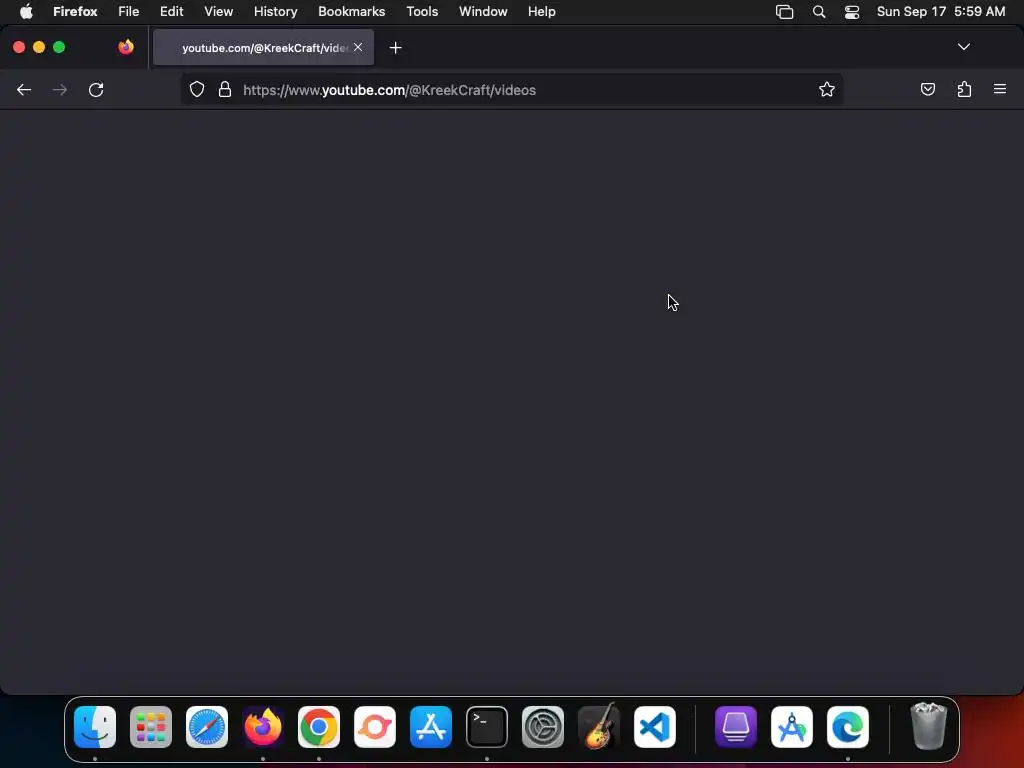Open System Settings from the Dock
The image size is (1024, 768).
point(543,727)
